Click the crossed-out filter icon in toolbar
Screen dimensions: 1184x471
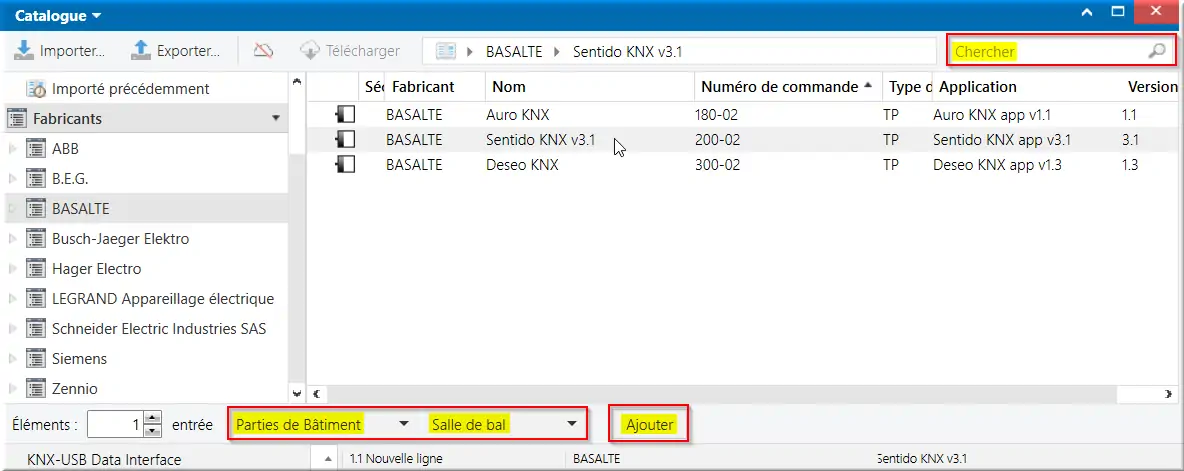point(263,51)
